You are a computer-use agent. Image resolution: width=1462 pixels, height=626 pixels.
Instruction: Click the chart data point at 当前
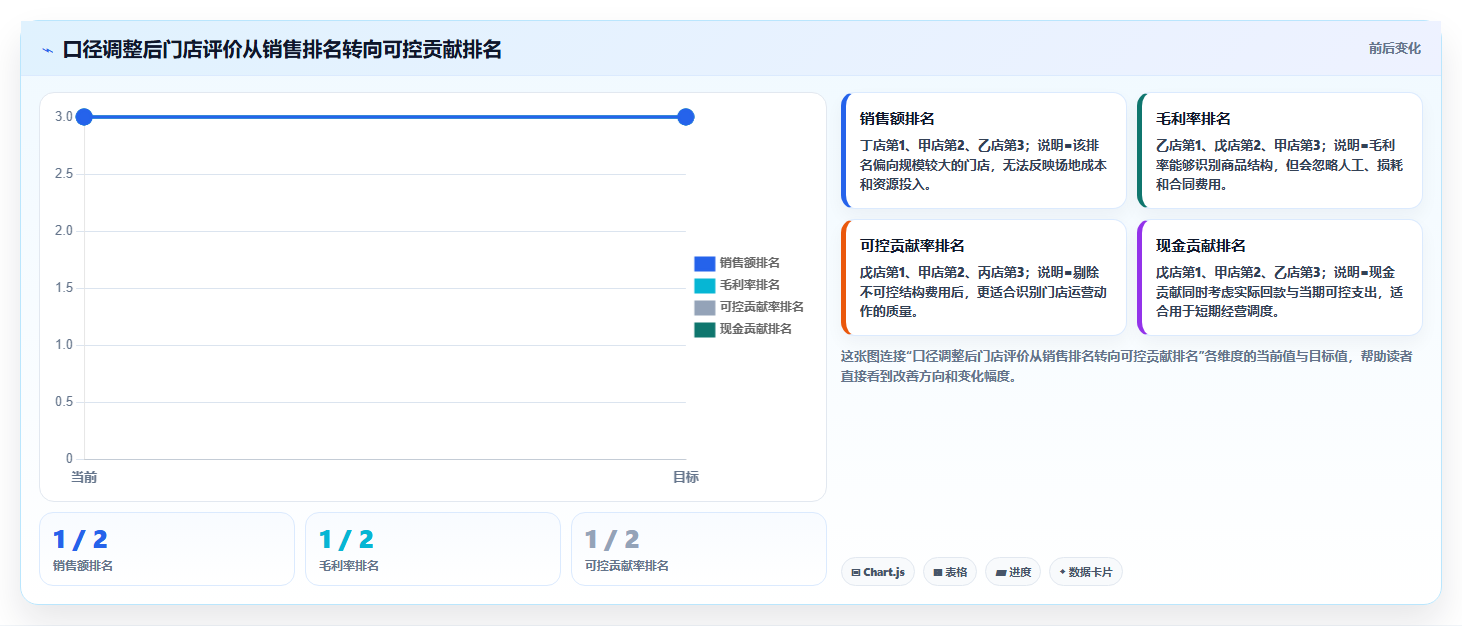(x=84, y=117)
